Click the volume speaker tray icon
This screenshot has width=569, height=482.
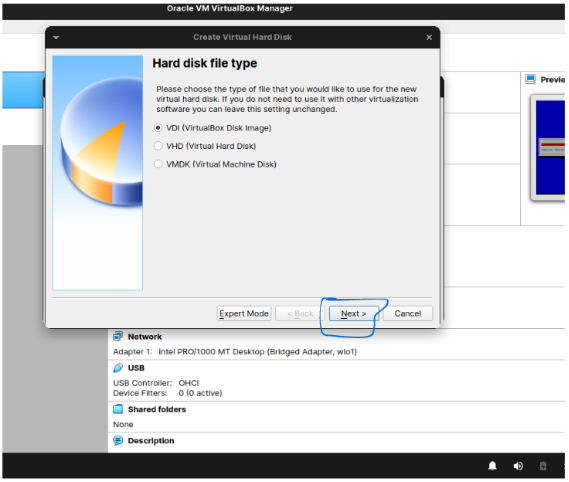518,466
